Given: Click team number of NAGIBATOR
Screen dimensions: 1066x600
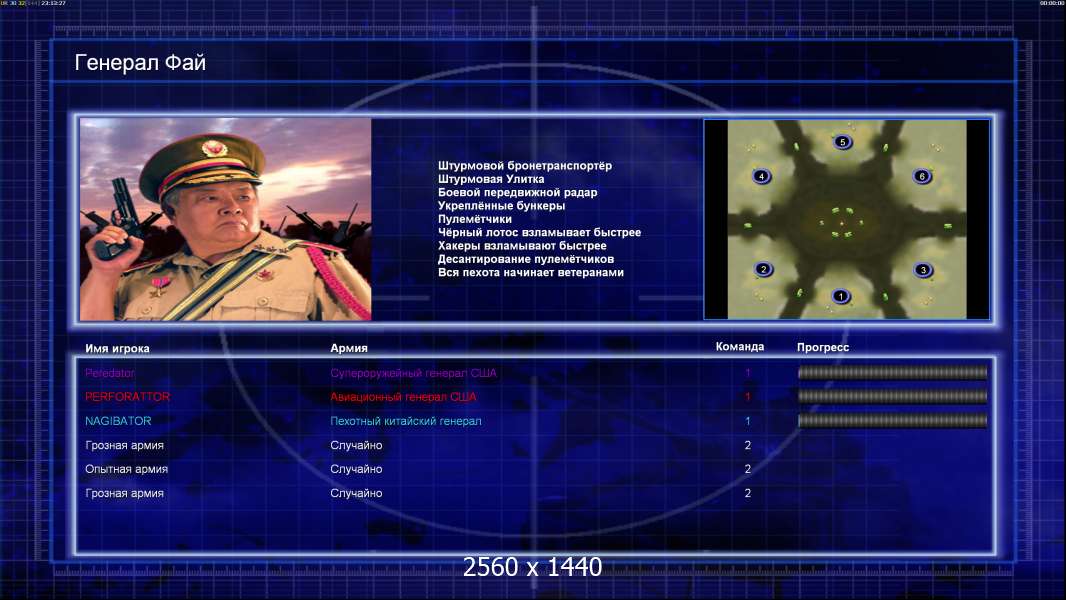Looking at the screenshot, I should [748, 421].
